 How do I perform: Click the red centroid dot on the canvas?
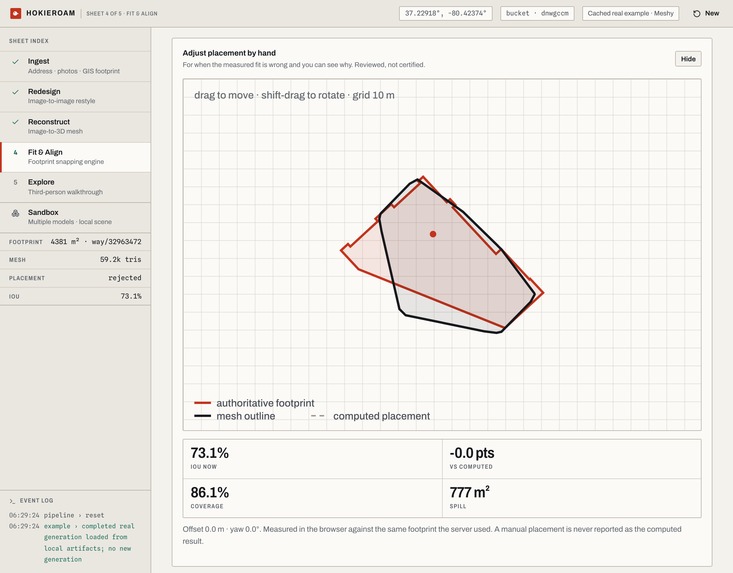click(433, 234)
